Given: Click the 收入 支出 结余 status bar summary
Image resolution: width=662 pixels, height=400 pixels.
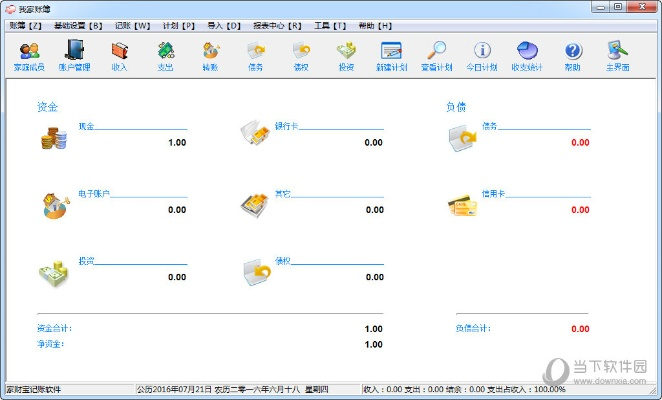Looking at the screenshot, I should coord(464,389).
